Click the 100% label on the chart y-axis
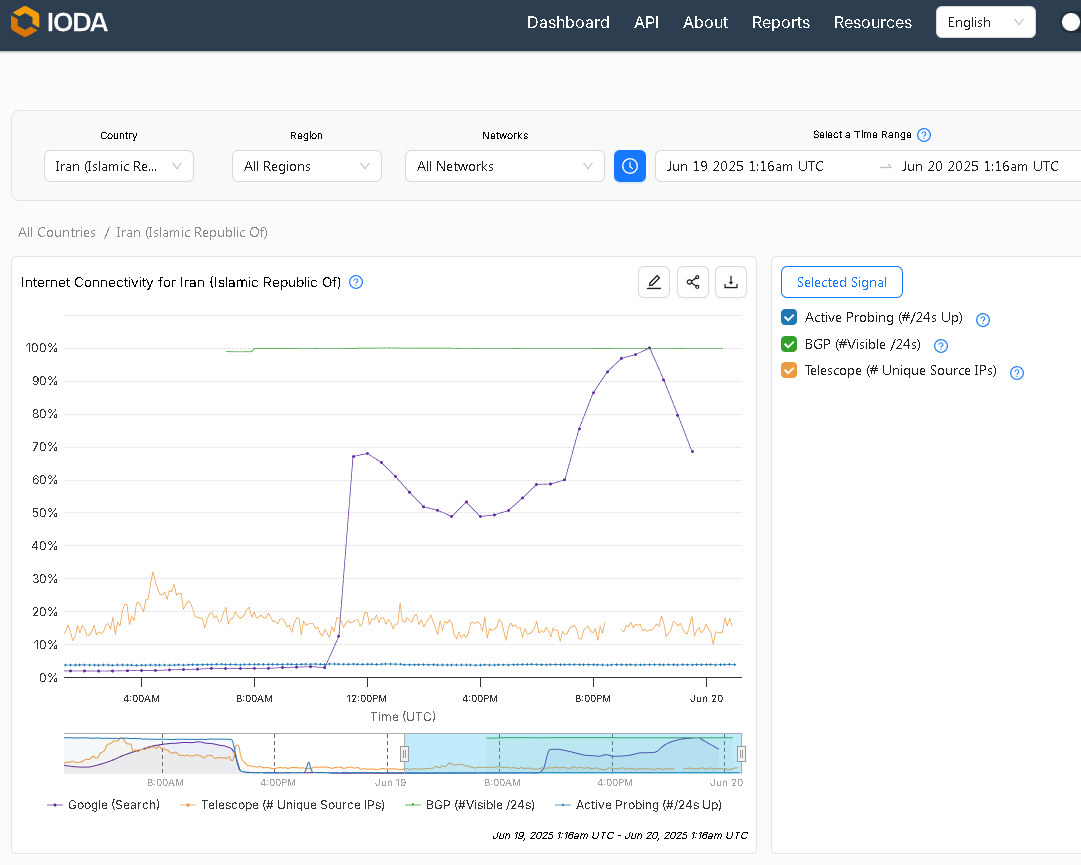This screenshot has width=1081, height=865. coord(41,347)
